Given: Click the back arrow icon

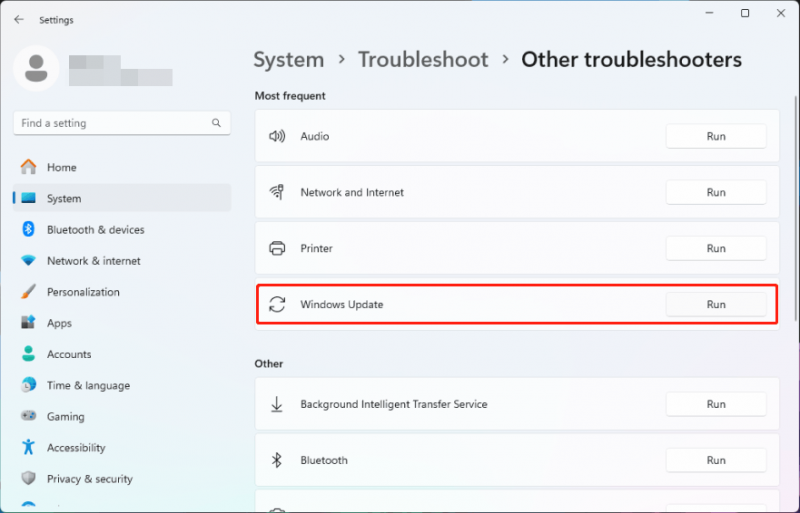Looking at the screenshot, I should coord(19,19).
